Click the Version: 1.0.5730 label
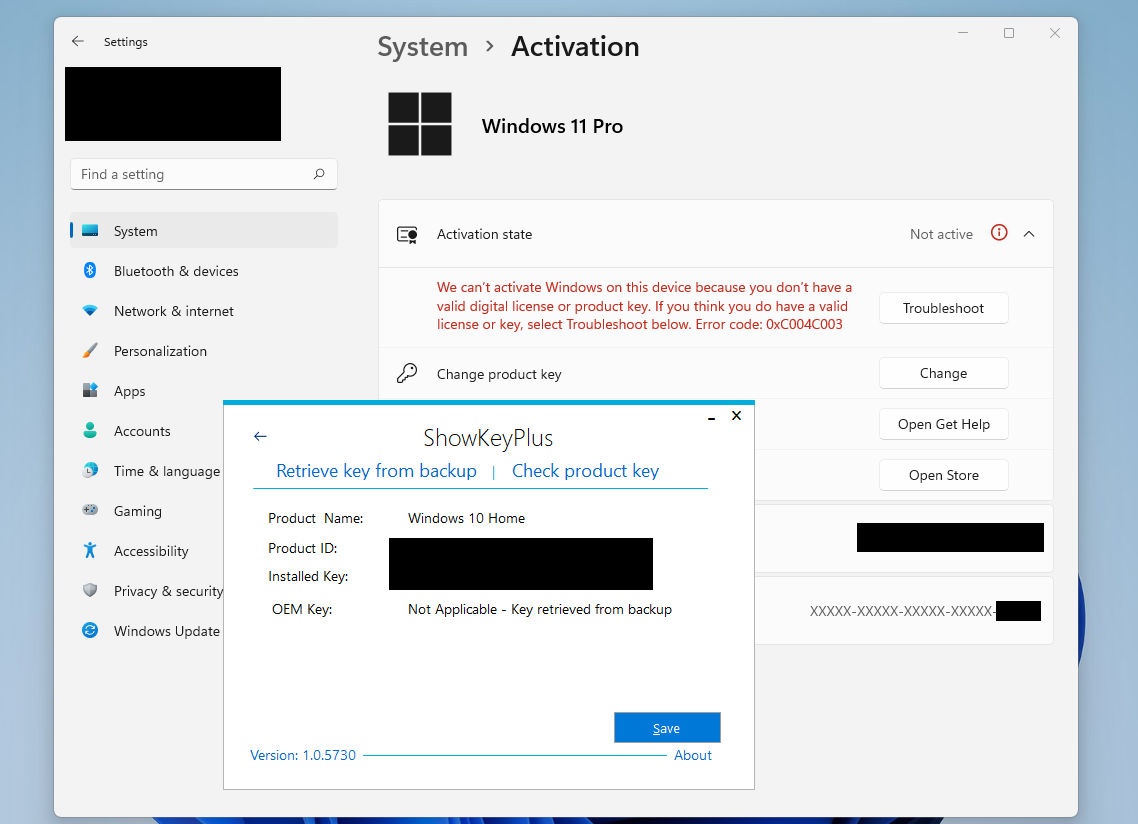The image size is (1138, 824). coord(303,755)
